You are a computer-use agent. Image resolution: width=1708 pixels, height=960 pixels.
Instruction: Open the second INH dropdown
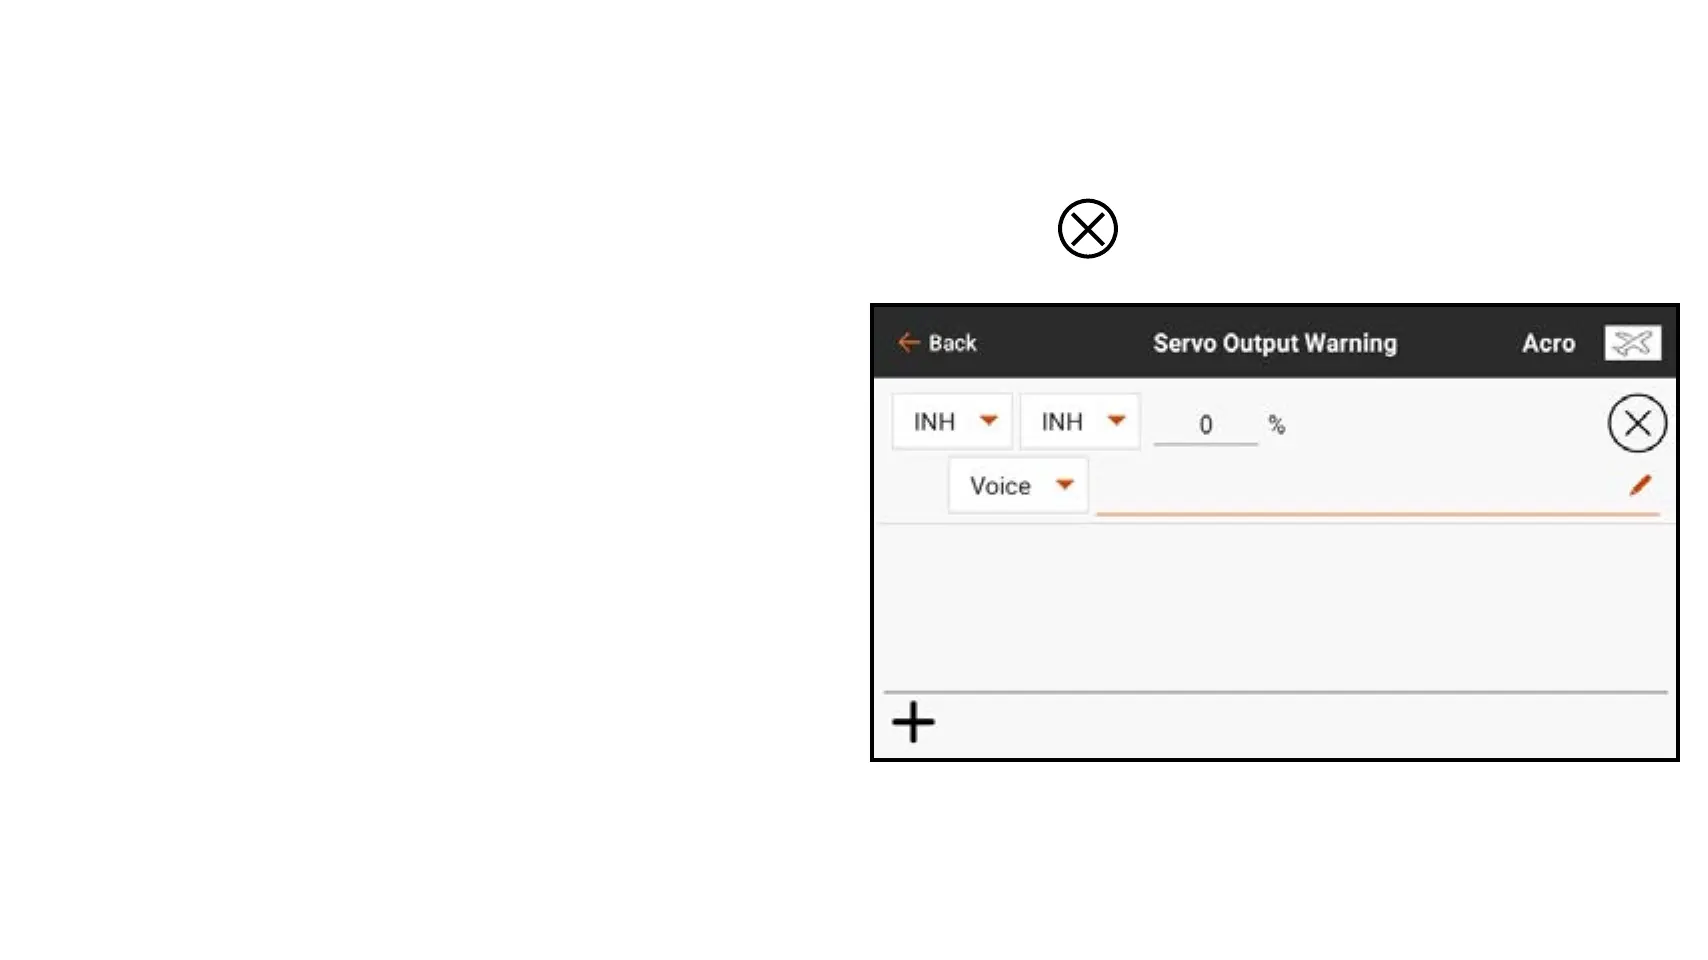click(x=1080, y=422)
